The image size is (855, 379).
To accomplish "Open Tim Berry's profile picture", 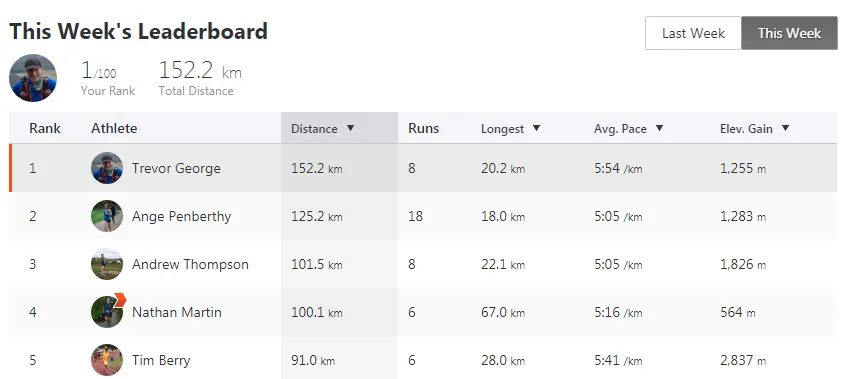I will (x=107, y=360).
